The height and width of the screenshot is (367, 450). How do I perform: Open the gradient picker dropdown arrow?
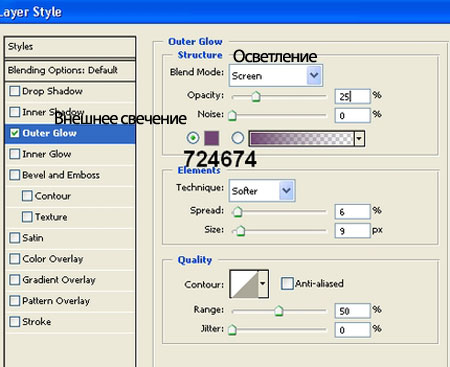point(359,139)
